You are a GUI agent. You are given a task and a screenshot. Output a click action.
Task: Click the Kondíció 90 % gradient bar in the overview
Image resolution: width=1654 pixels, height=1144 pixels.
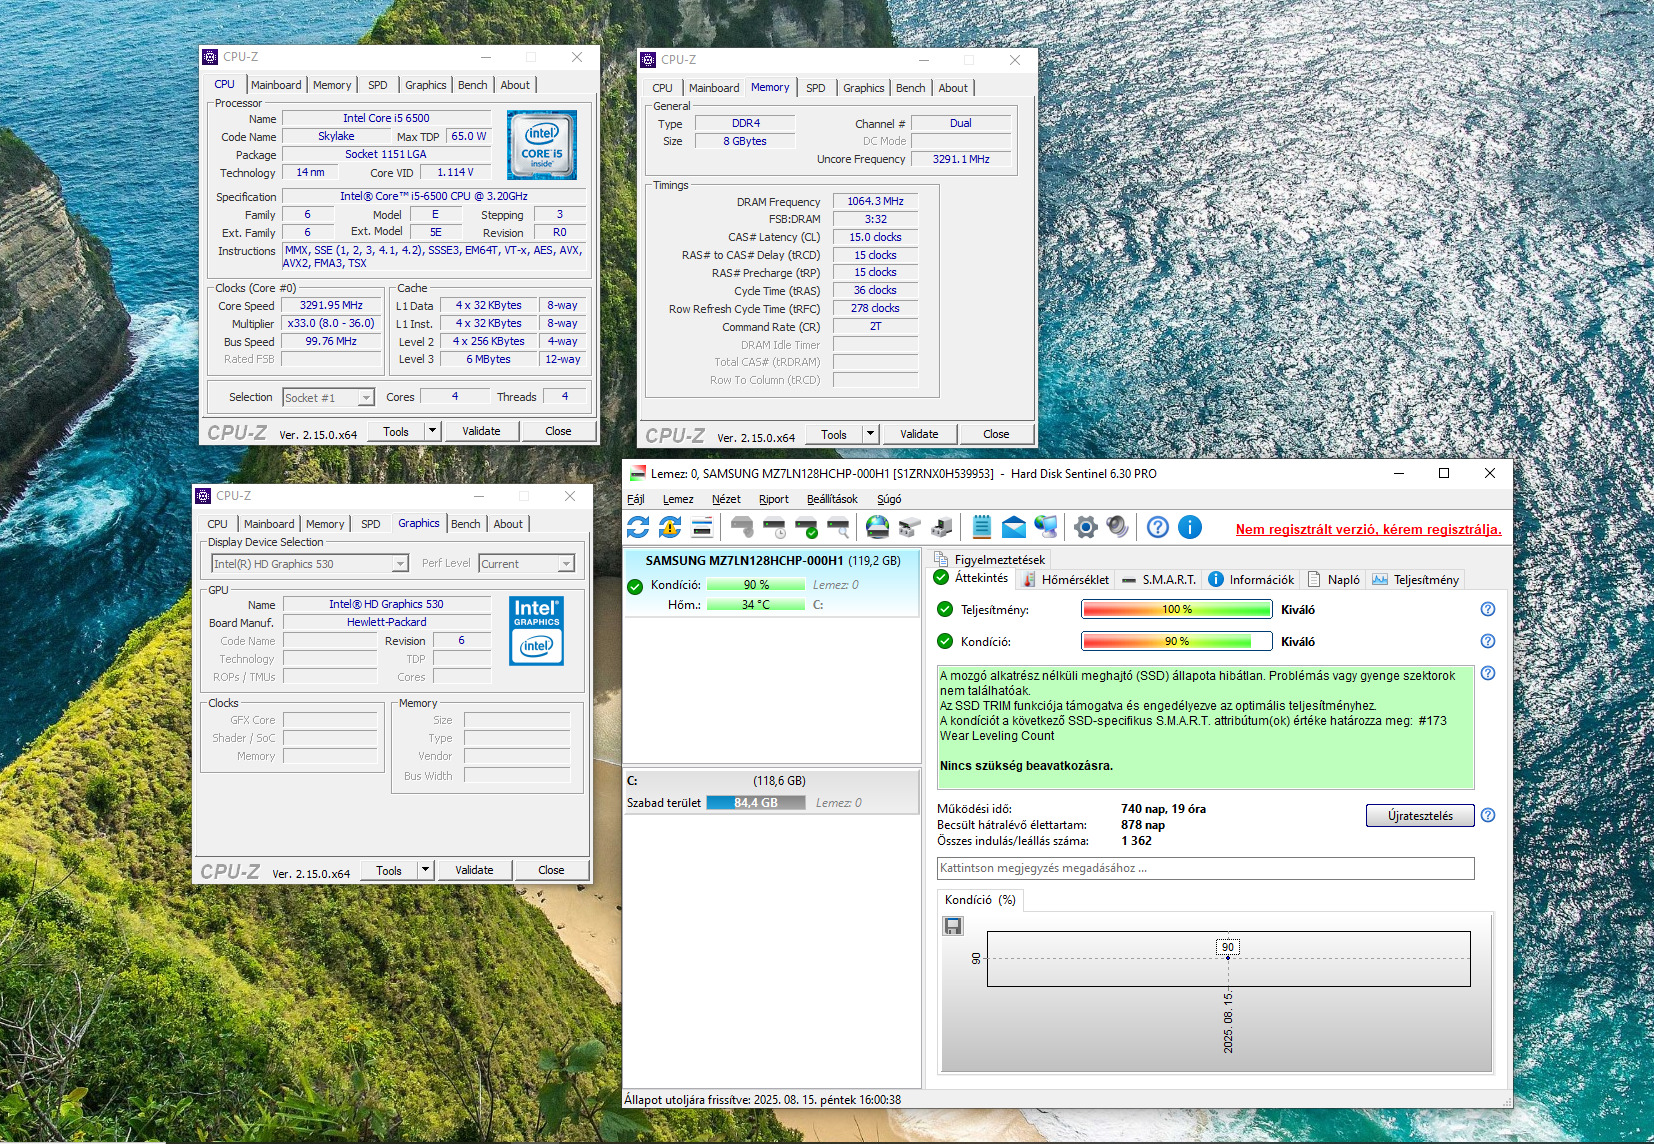tap(1176, 641)
